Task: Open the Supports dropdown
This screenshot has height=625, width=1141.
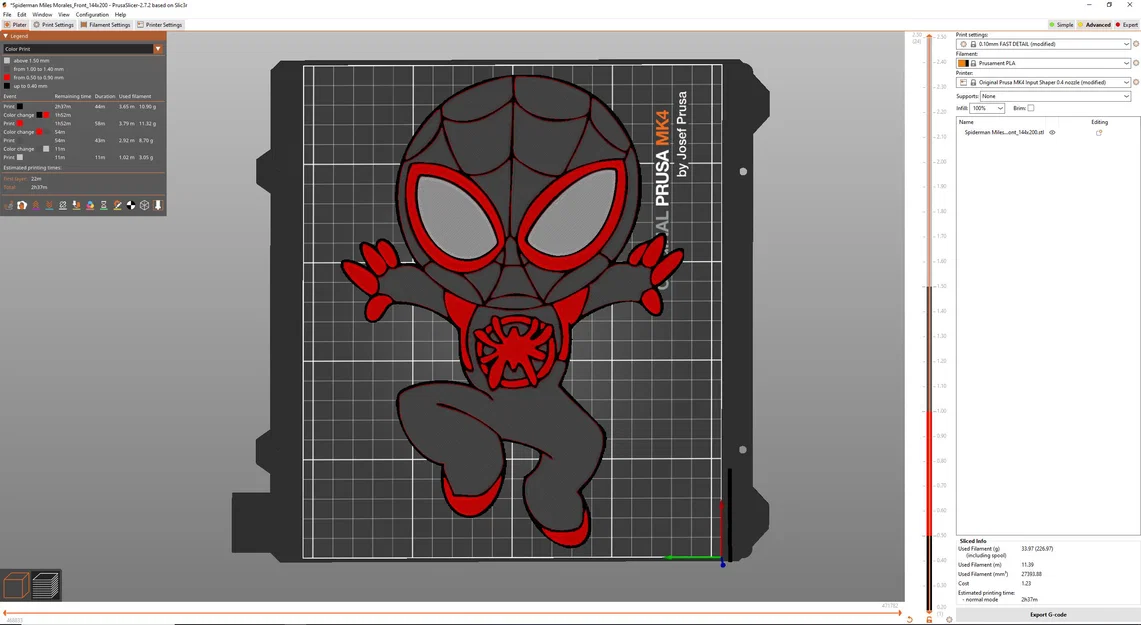Action: click(1055, 96)
